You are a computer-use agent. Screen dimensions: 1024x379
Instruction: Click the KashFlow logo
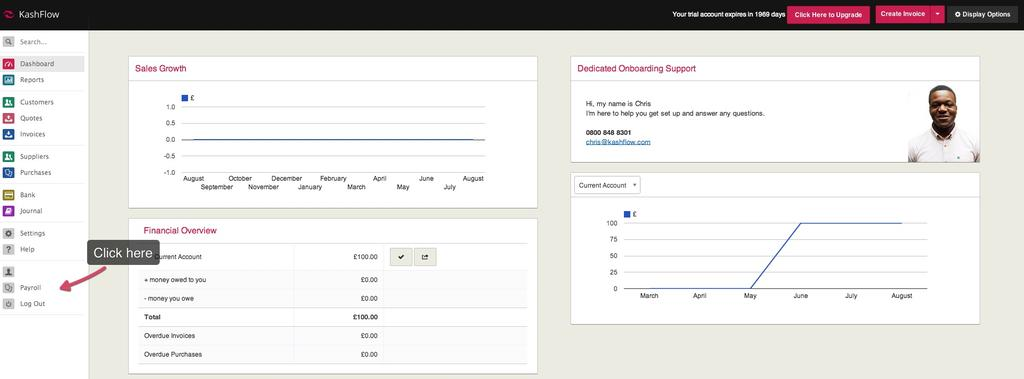(x=31, y=14)
